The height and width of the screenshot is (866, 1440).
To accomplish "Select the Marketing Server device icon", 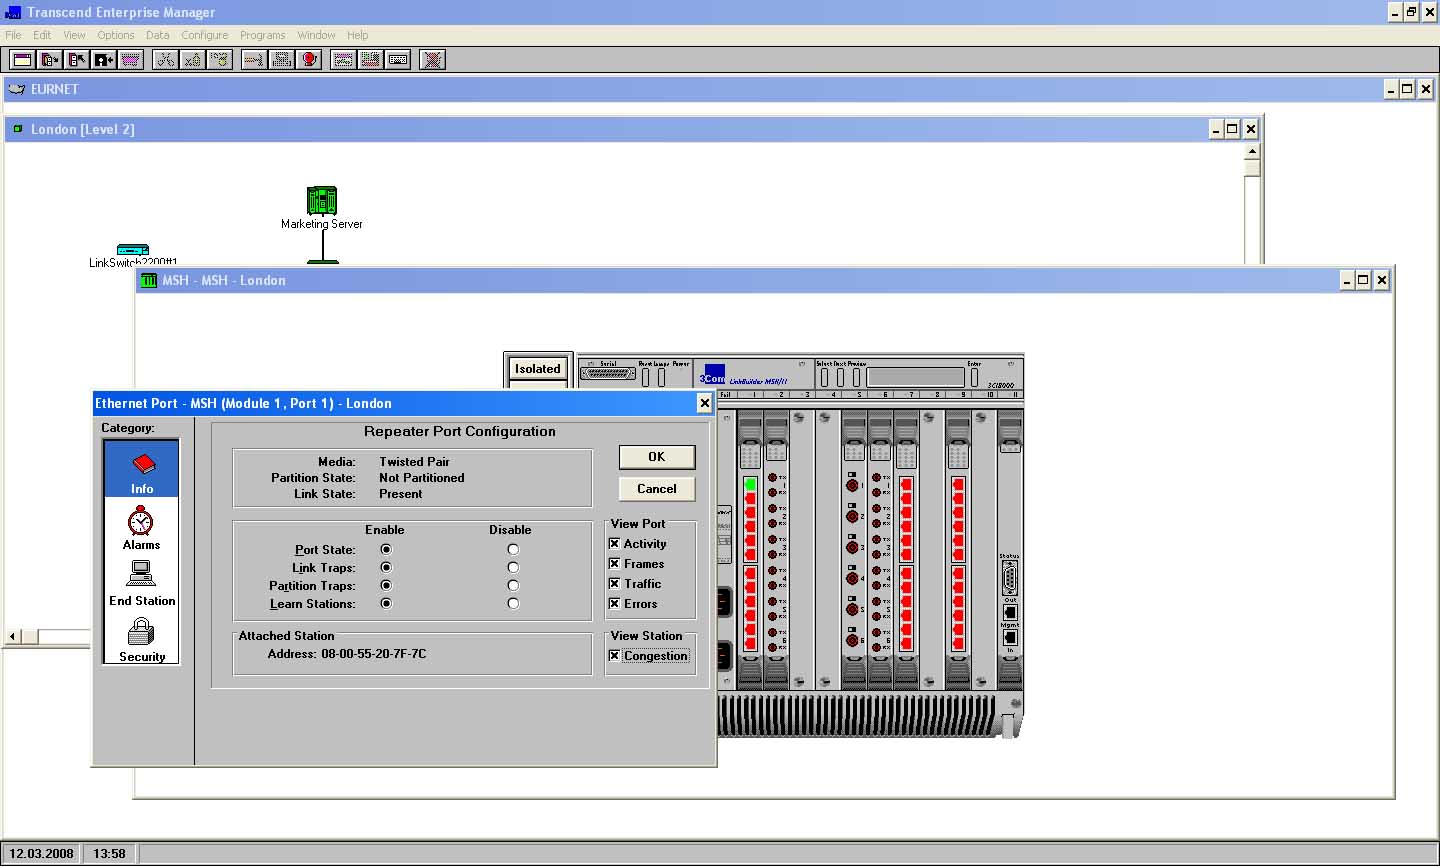I will pos(322,200).
